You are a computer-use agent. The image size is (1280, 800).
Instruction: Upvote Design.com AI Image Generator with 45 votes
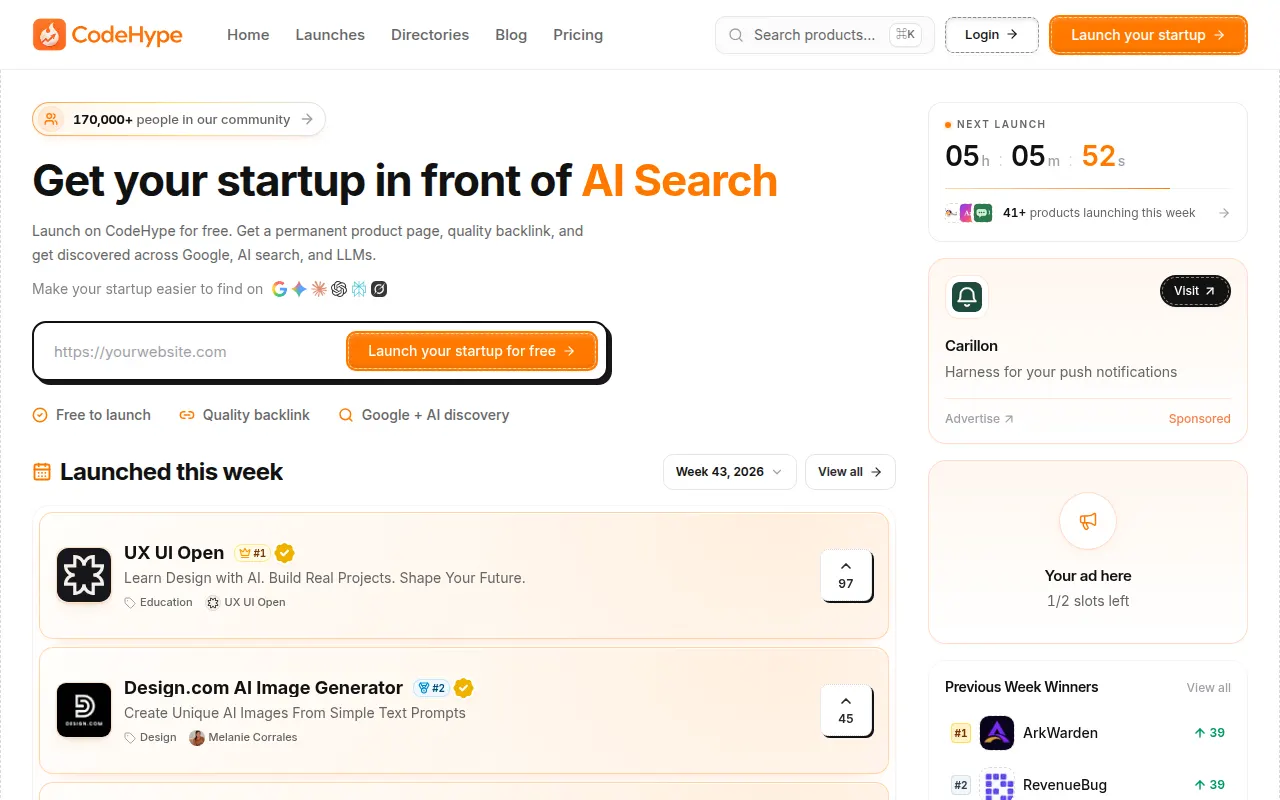coord(846,711)
